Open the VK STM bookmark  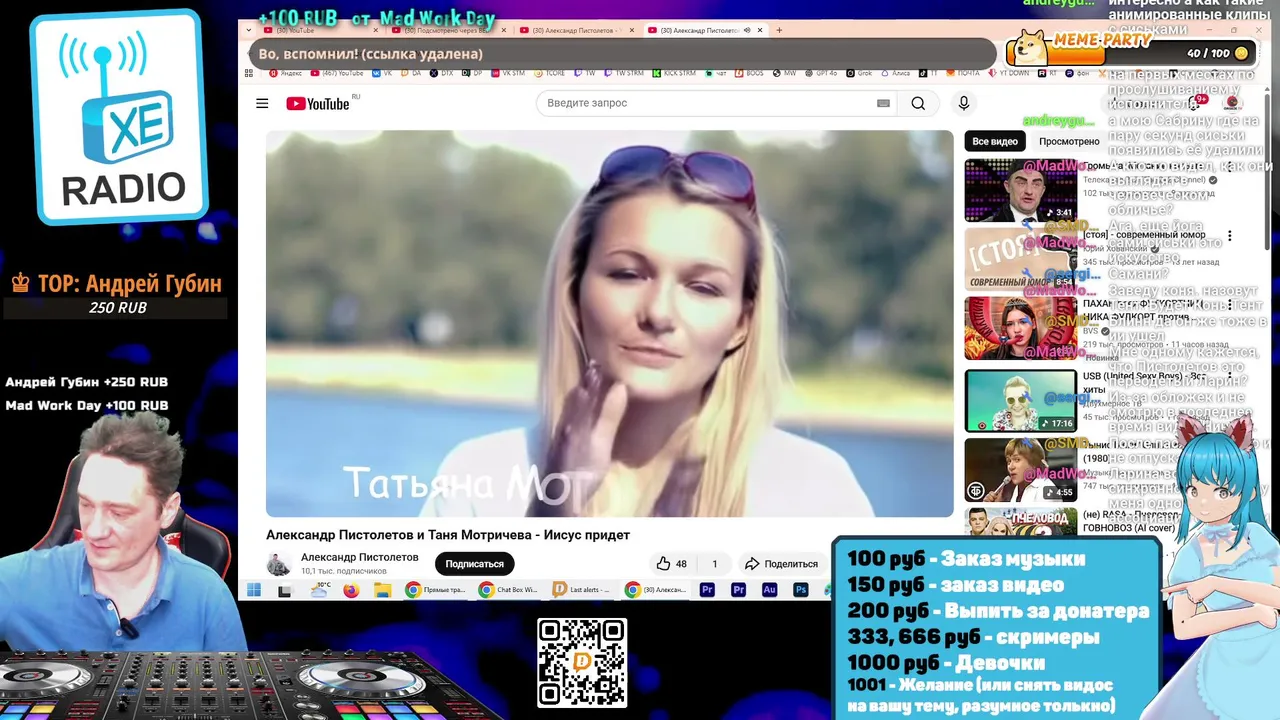click(507, 73)
